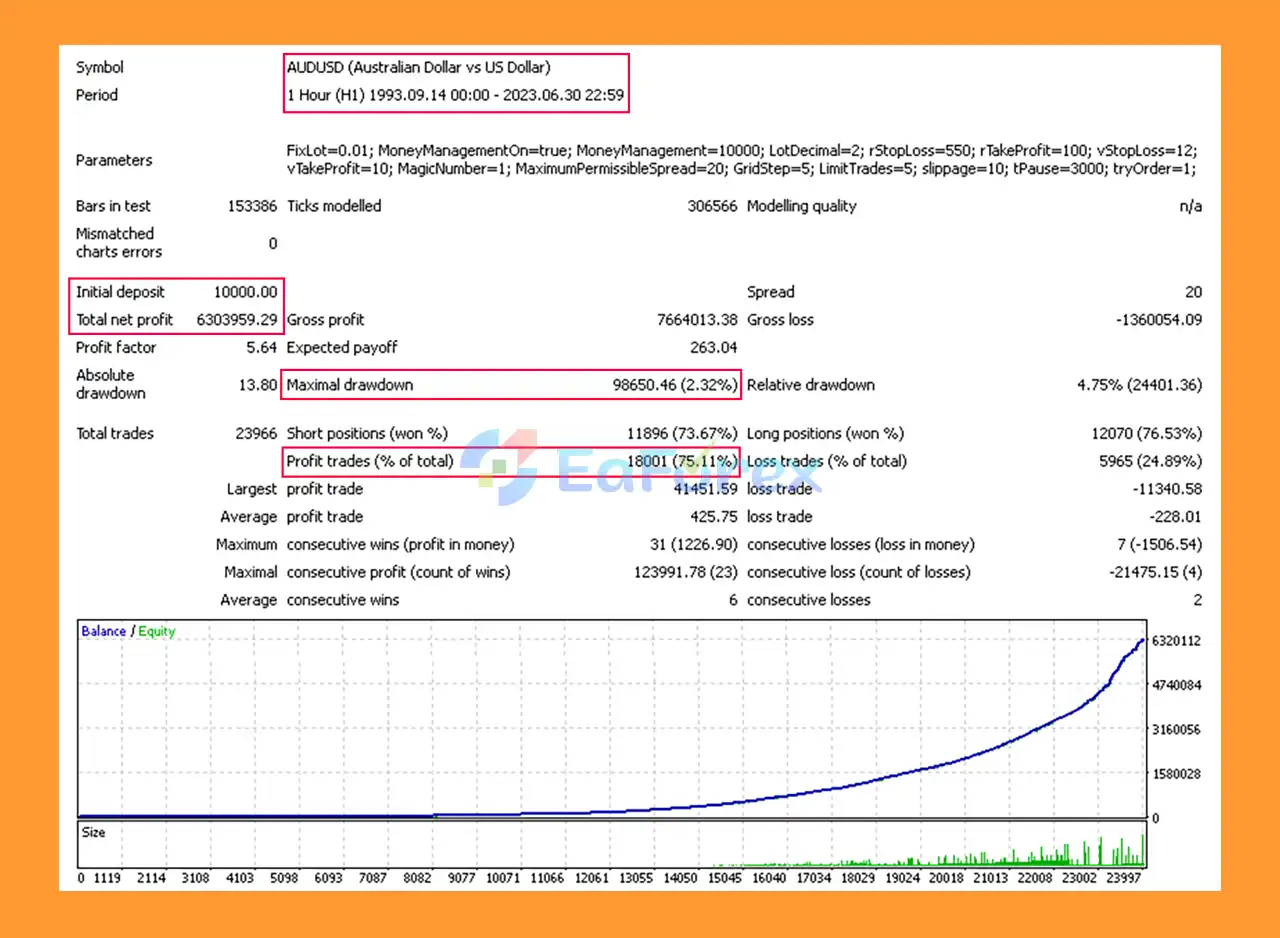Click the green Equity legend label
Image resolution: width=1280 pixels, height=938 pixels.
tap(156, 631)
